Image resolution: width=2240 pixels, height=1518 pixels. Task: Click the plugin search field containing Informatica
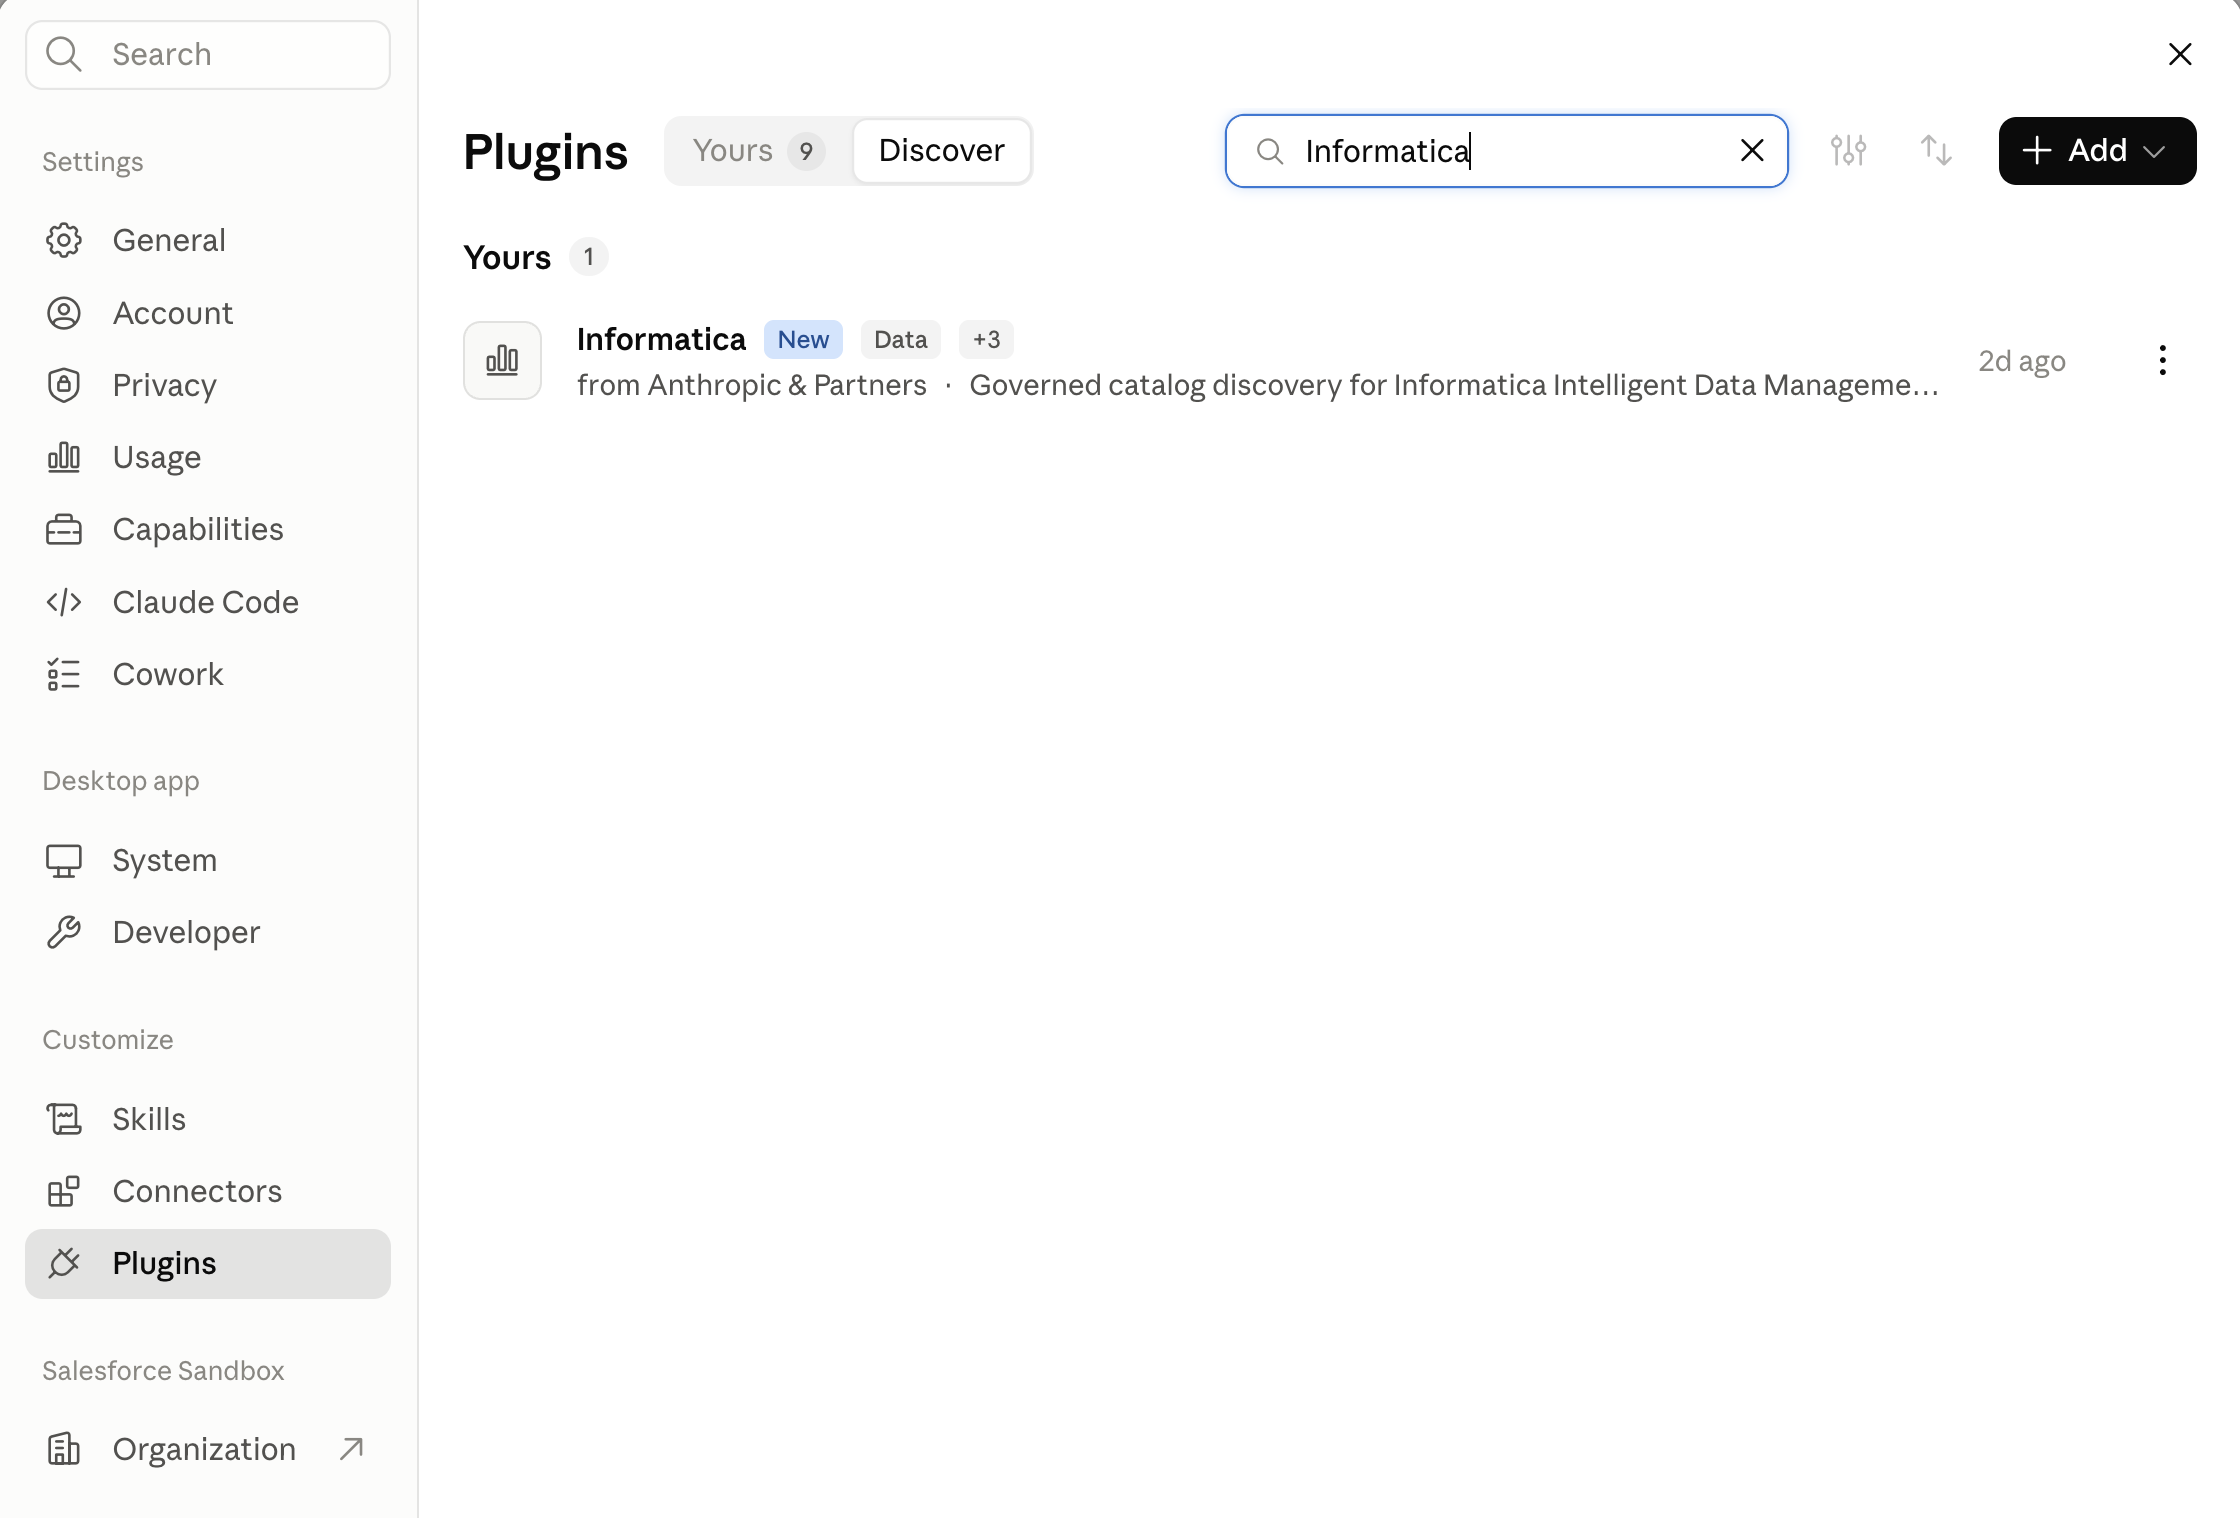coord(1506,151)
